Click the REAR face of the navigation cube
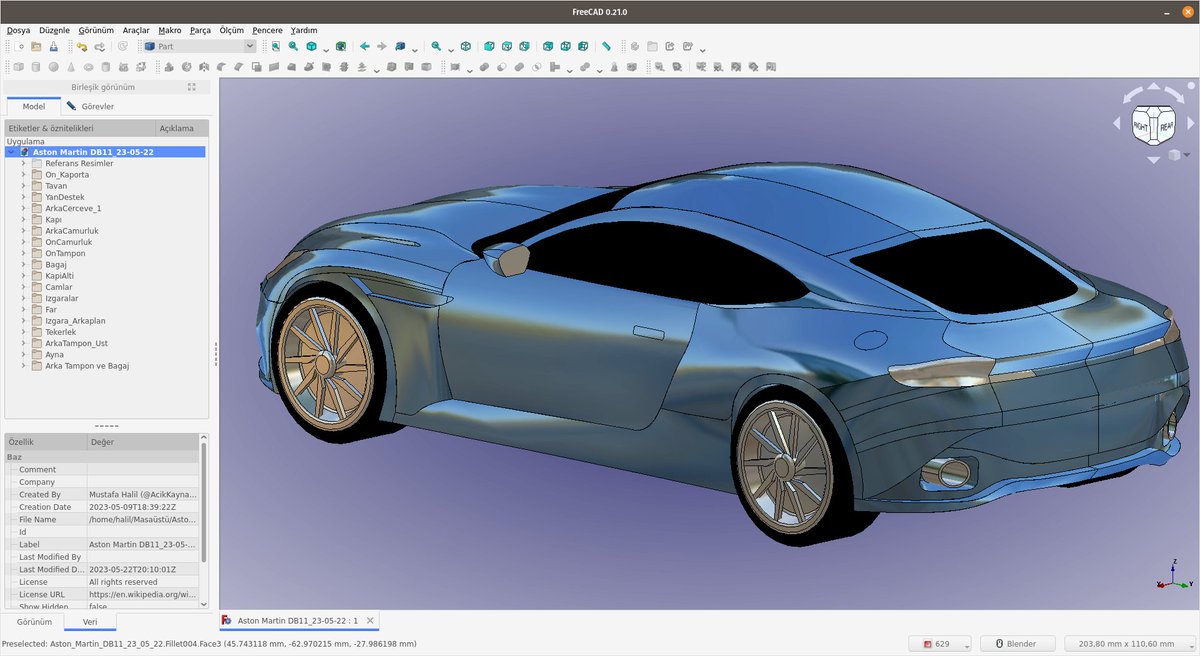The image size is (1200, 656). [1166, 127]
